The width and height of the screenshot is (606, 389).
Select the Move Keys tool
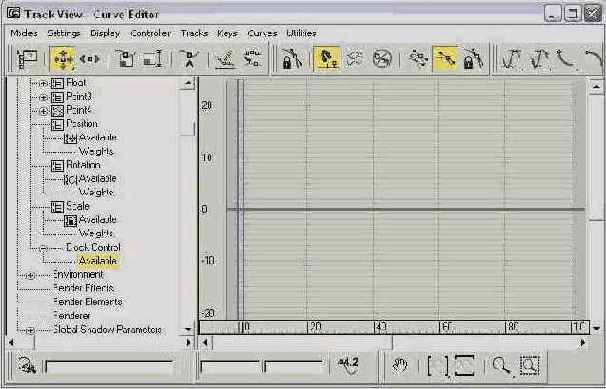click(x=61, y=59)
